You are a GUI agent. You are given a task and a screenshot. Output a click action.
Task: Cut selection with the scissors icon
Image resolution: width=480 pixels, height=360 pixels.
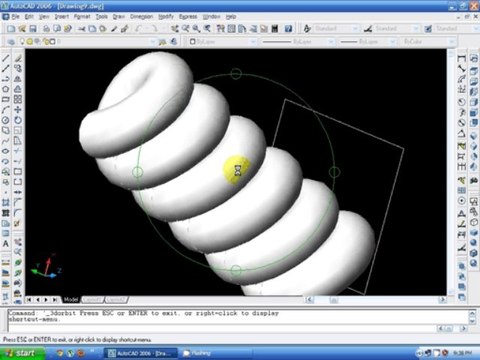coord(82,29)
